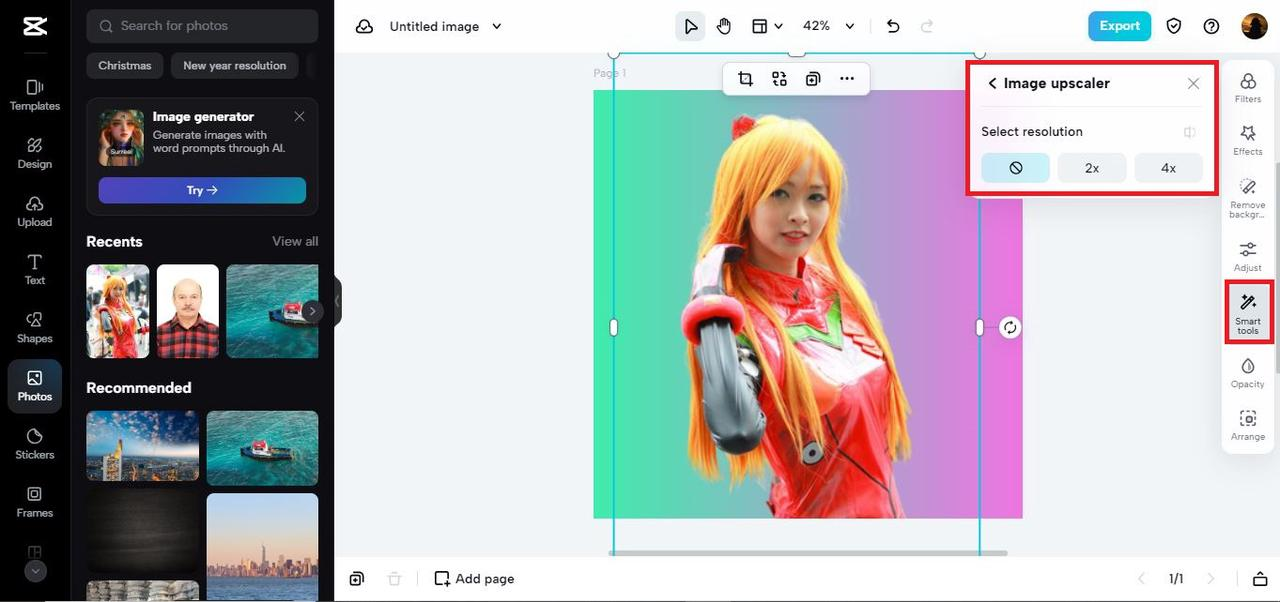The height and width of the screenshot is (602, 1280).
Task: Select the cosplay girl recent thumbnail
Action: [x=118, y=311]
